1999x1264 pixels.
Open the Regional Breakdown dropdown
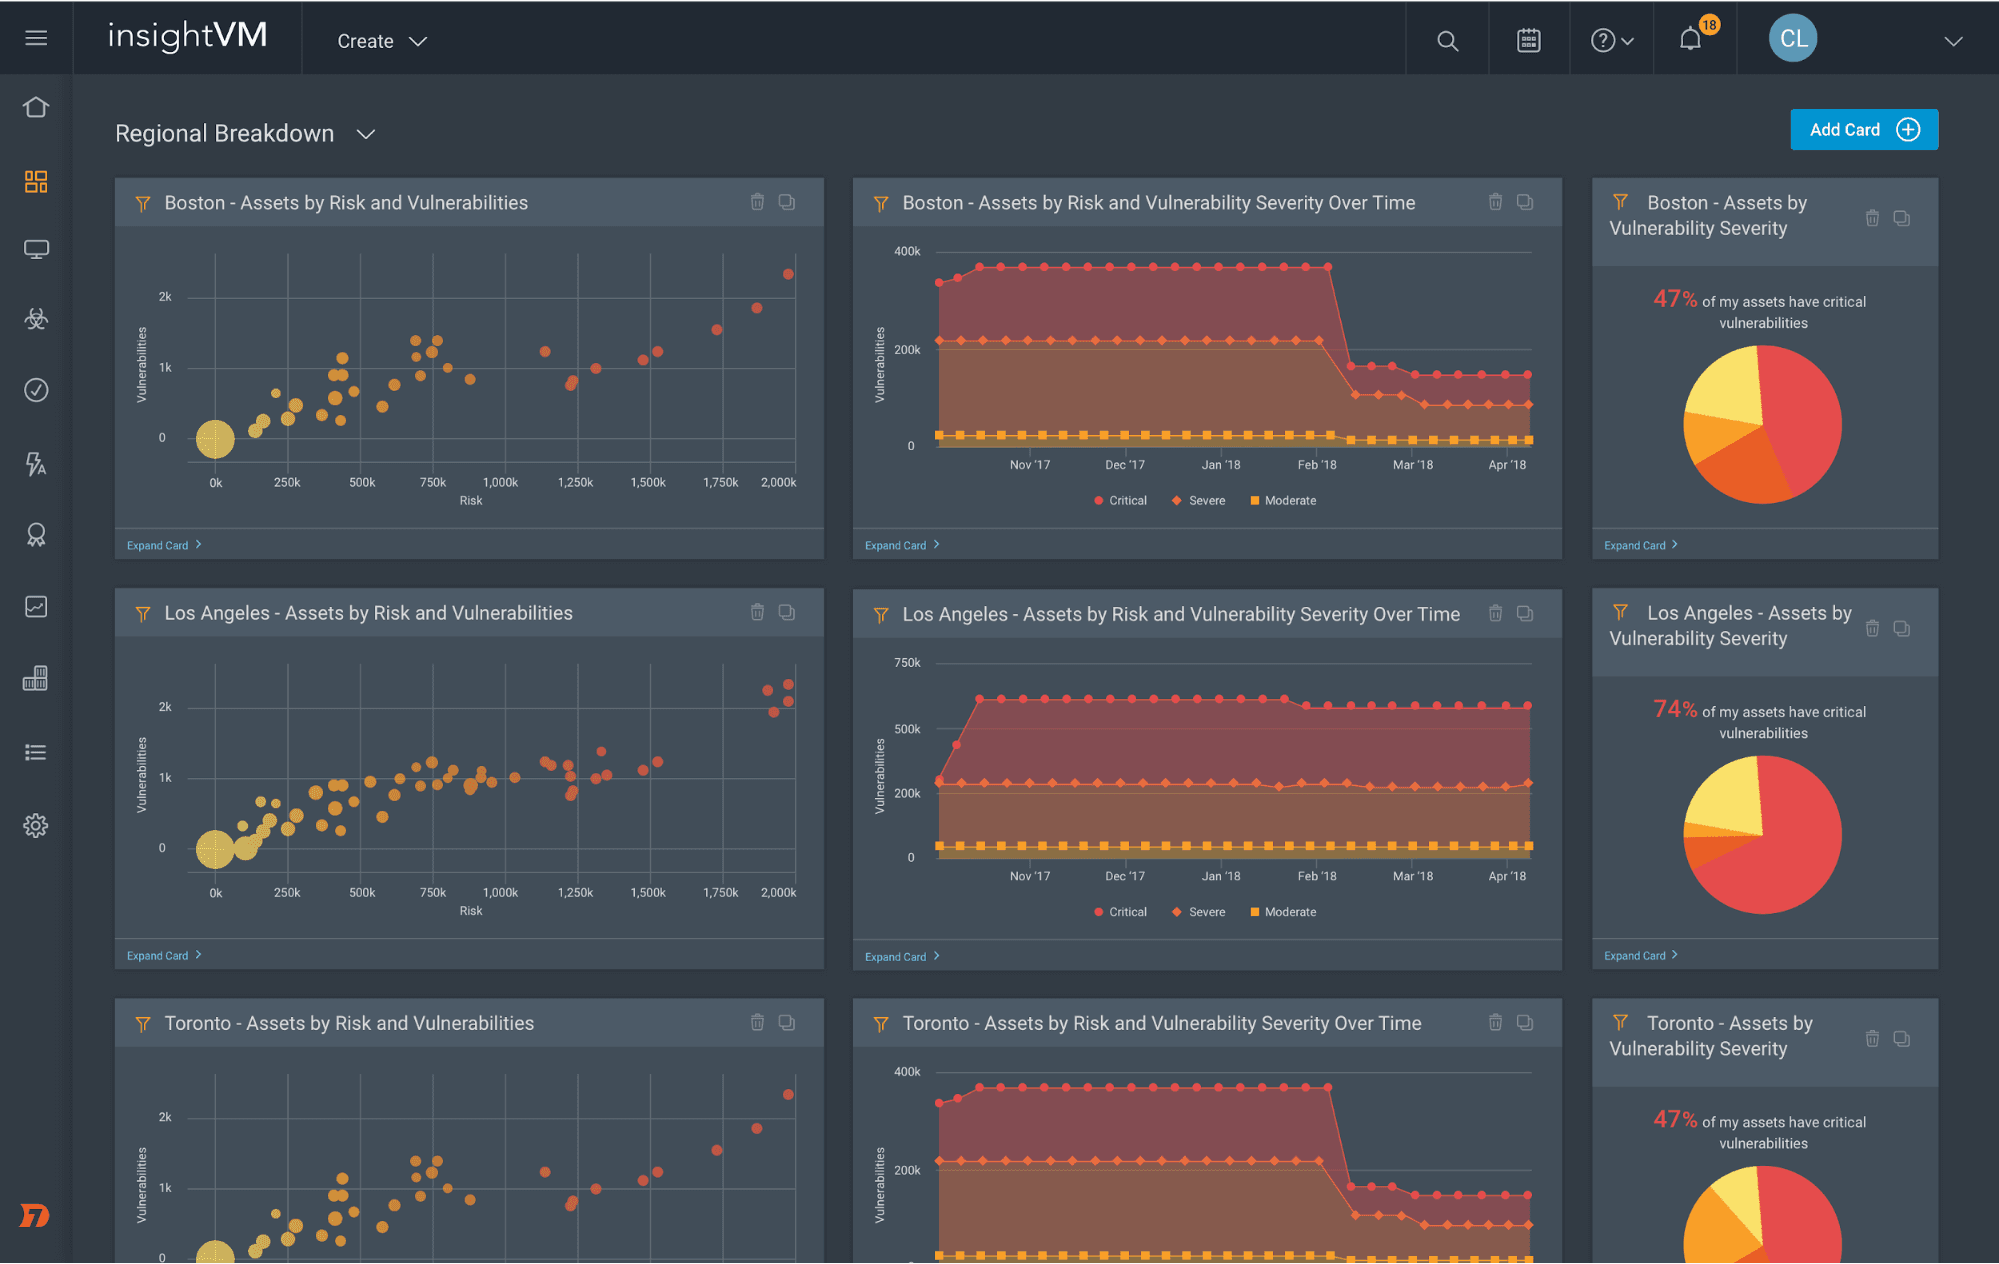[365, 133]
